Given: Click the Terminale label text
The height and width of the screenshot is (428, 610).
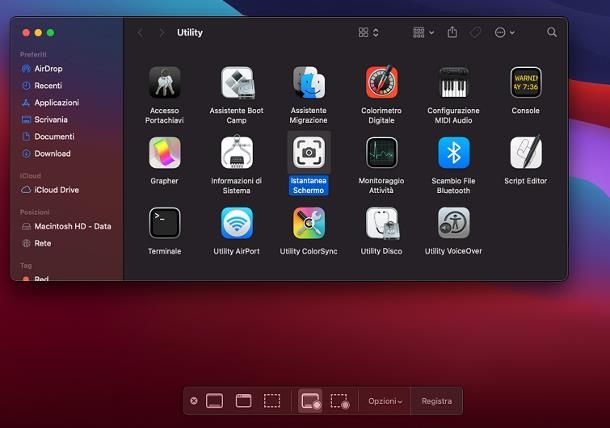Looking at the screenshot, I should (165, 251).
